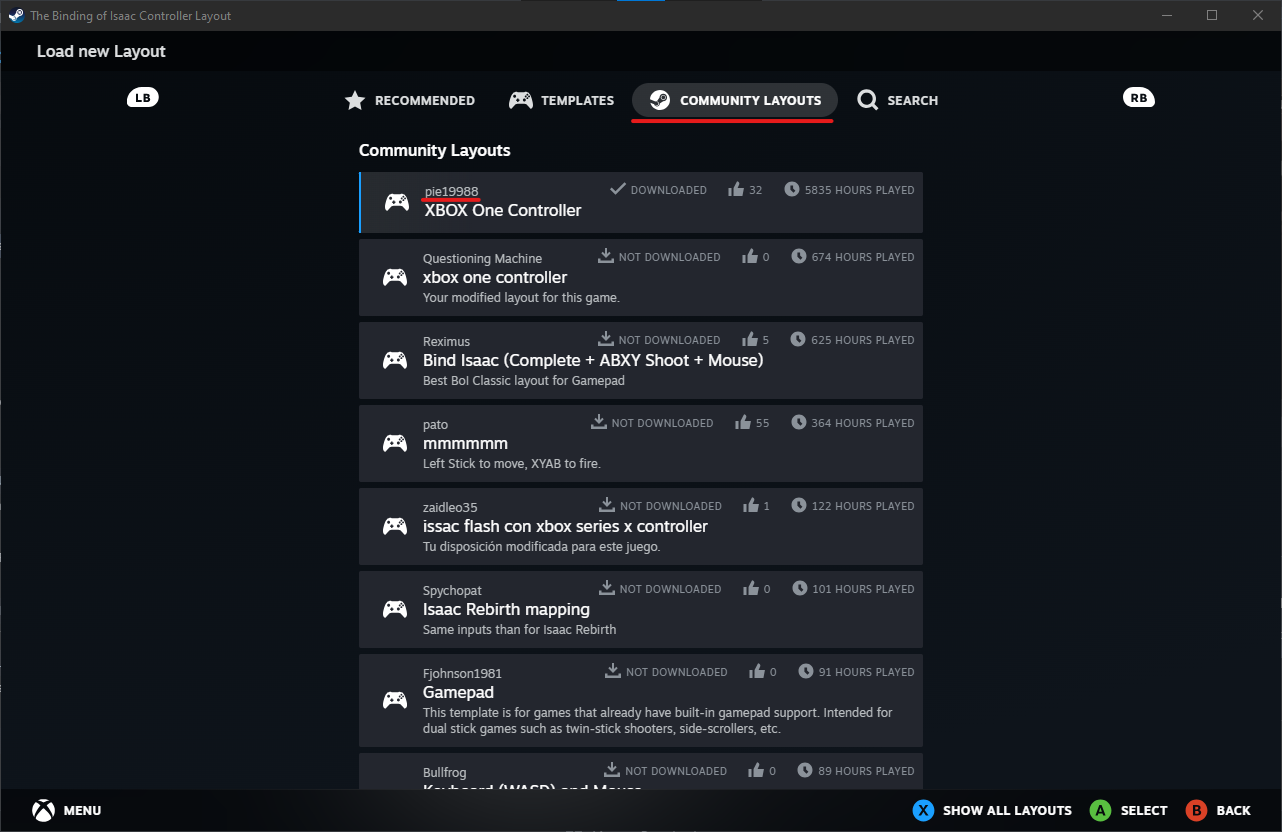Click the author name Reximus
1282x832 pixels.
point(446,341)
